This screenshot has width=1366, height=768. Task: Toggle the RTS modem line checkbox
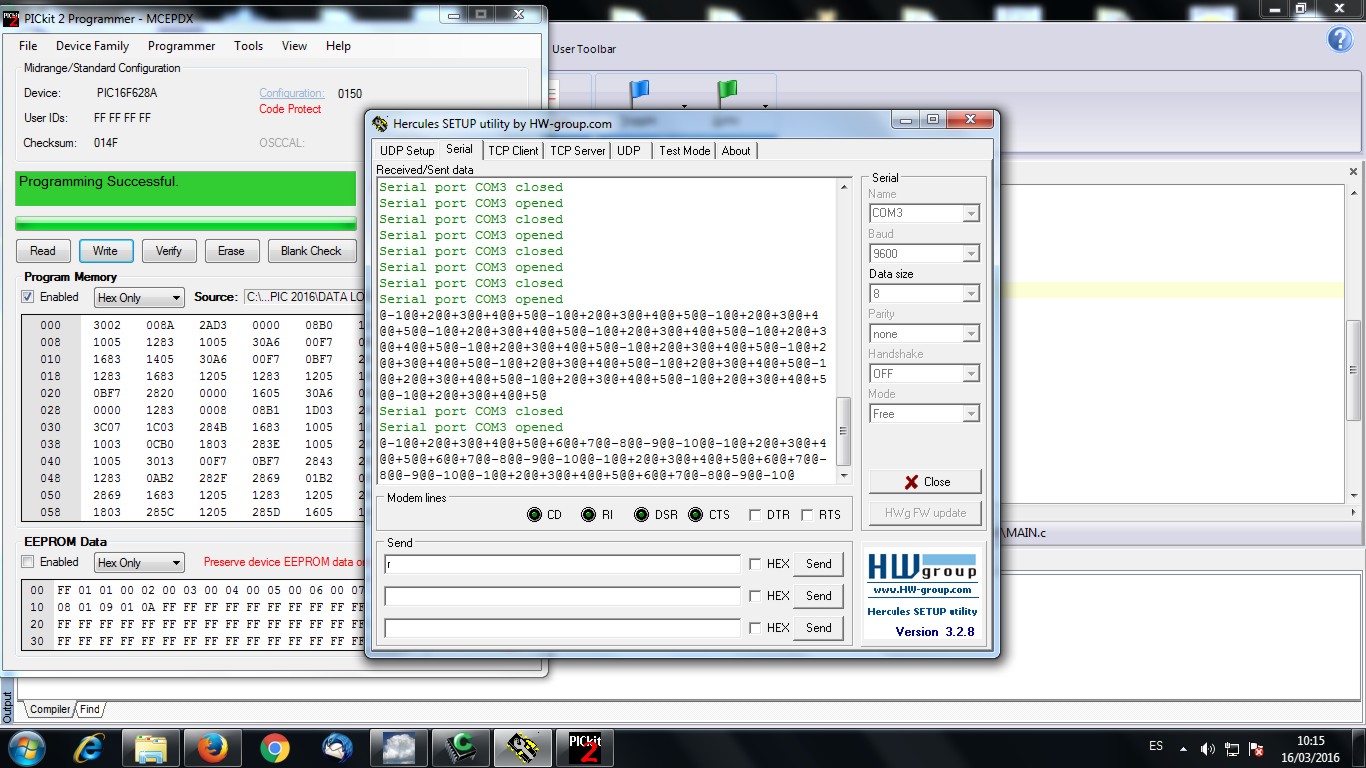(805, 515)
